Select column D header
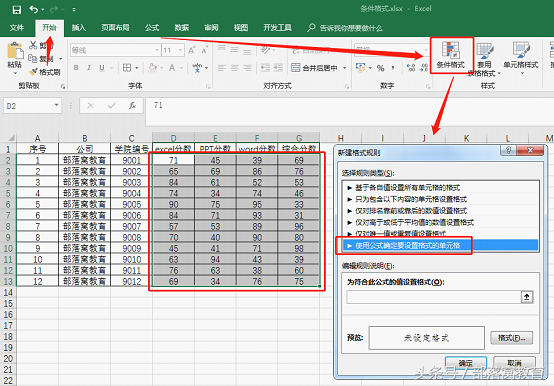Screen dimensions: 554x386 (173, 138)
